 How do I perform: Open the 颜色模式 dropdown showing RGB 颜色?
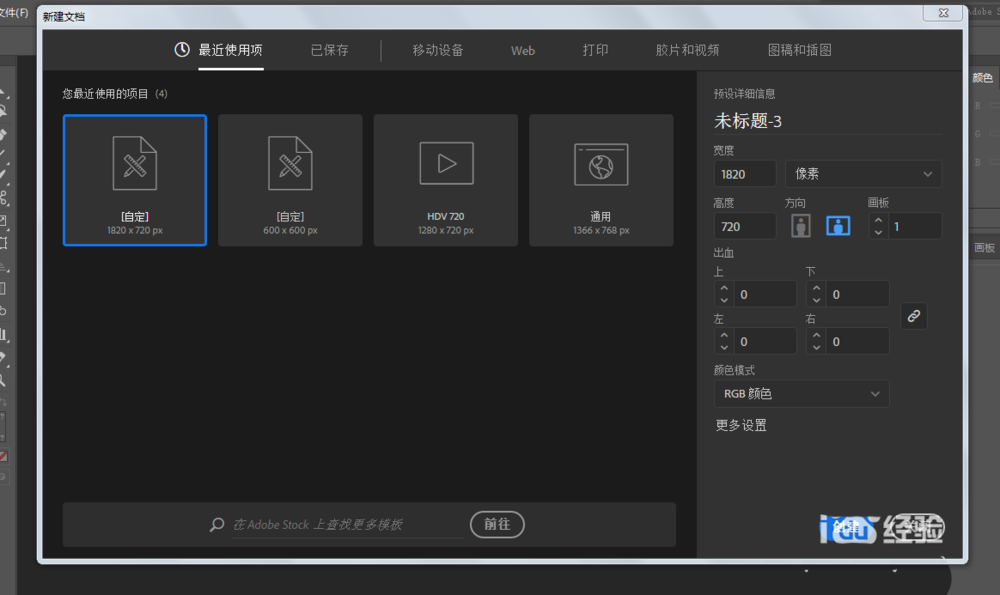click(x=801, y=393)
